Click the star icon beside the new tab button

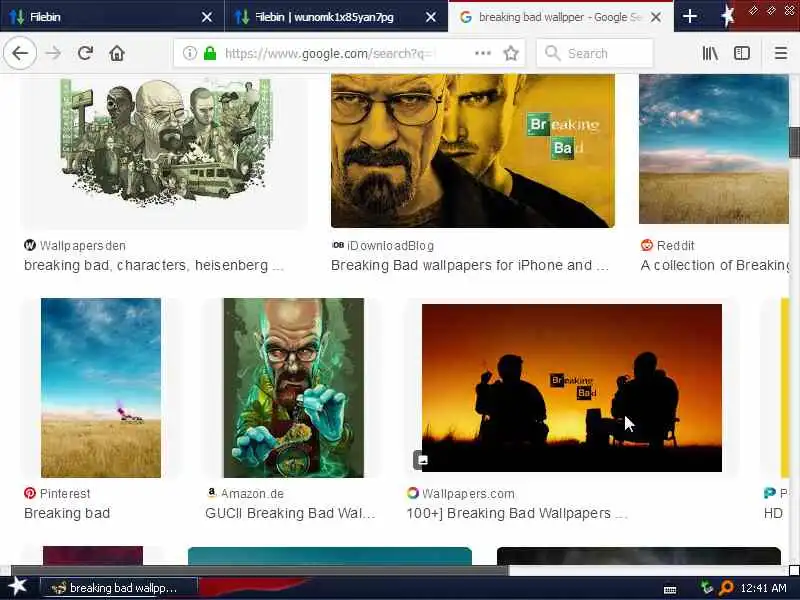coord(728,16)
